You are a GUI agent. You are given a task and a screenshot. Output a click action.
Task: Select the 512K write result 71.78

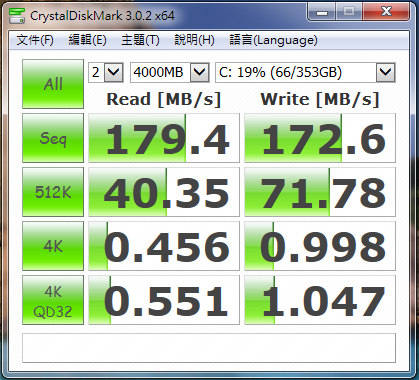pos(320,192)
